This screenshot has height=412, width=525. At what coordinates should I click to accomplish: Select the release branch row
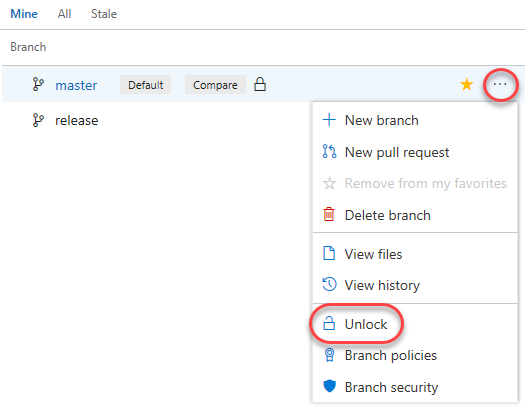pyautogui.click(x=157, y=120)
